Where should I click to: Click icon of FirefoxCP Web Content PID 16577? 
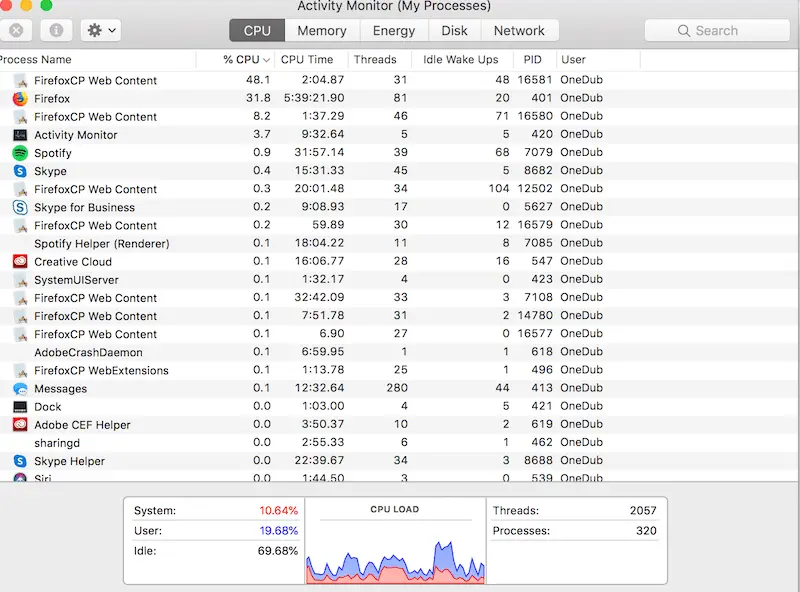(x=20, y=334)
